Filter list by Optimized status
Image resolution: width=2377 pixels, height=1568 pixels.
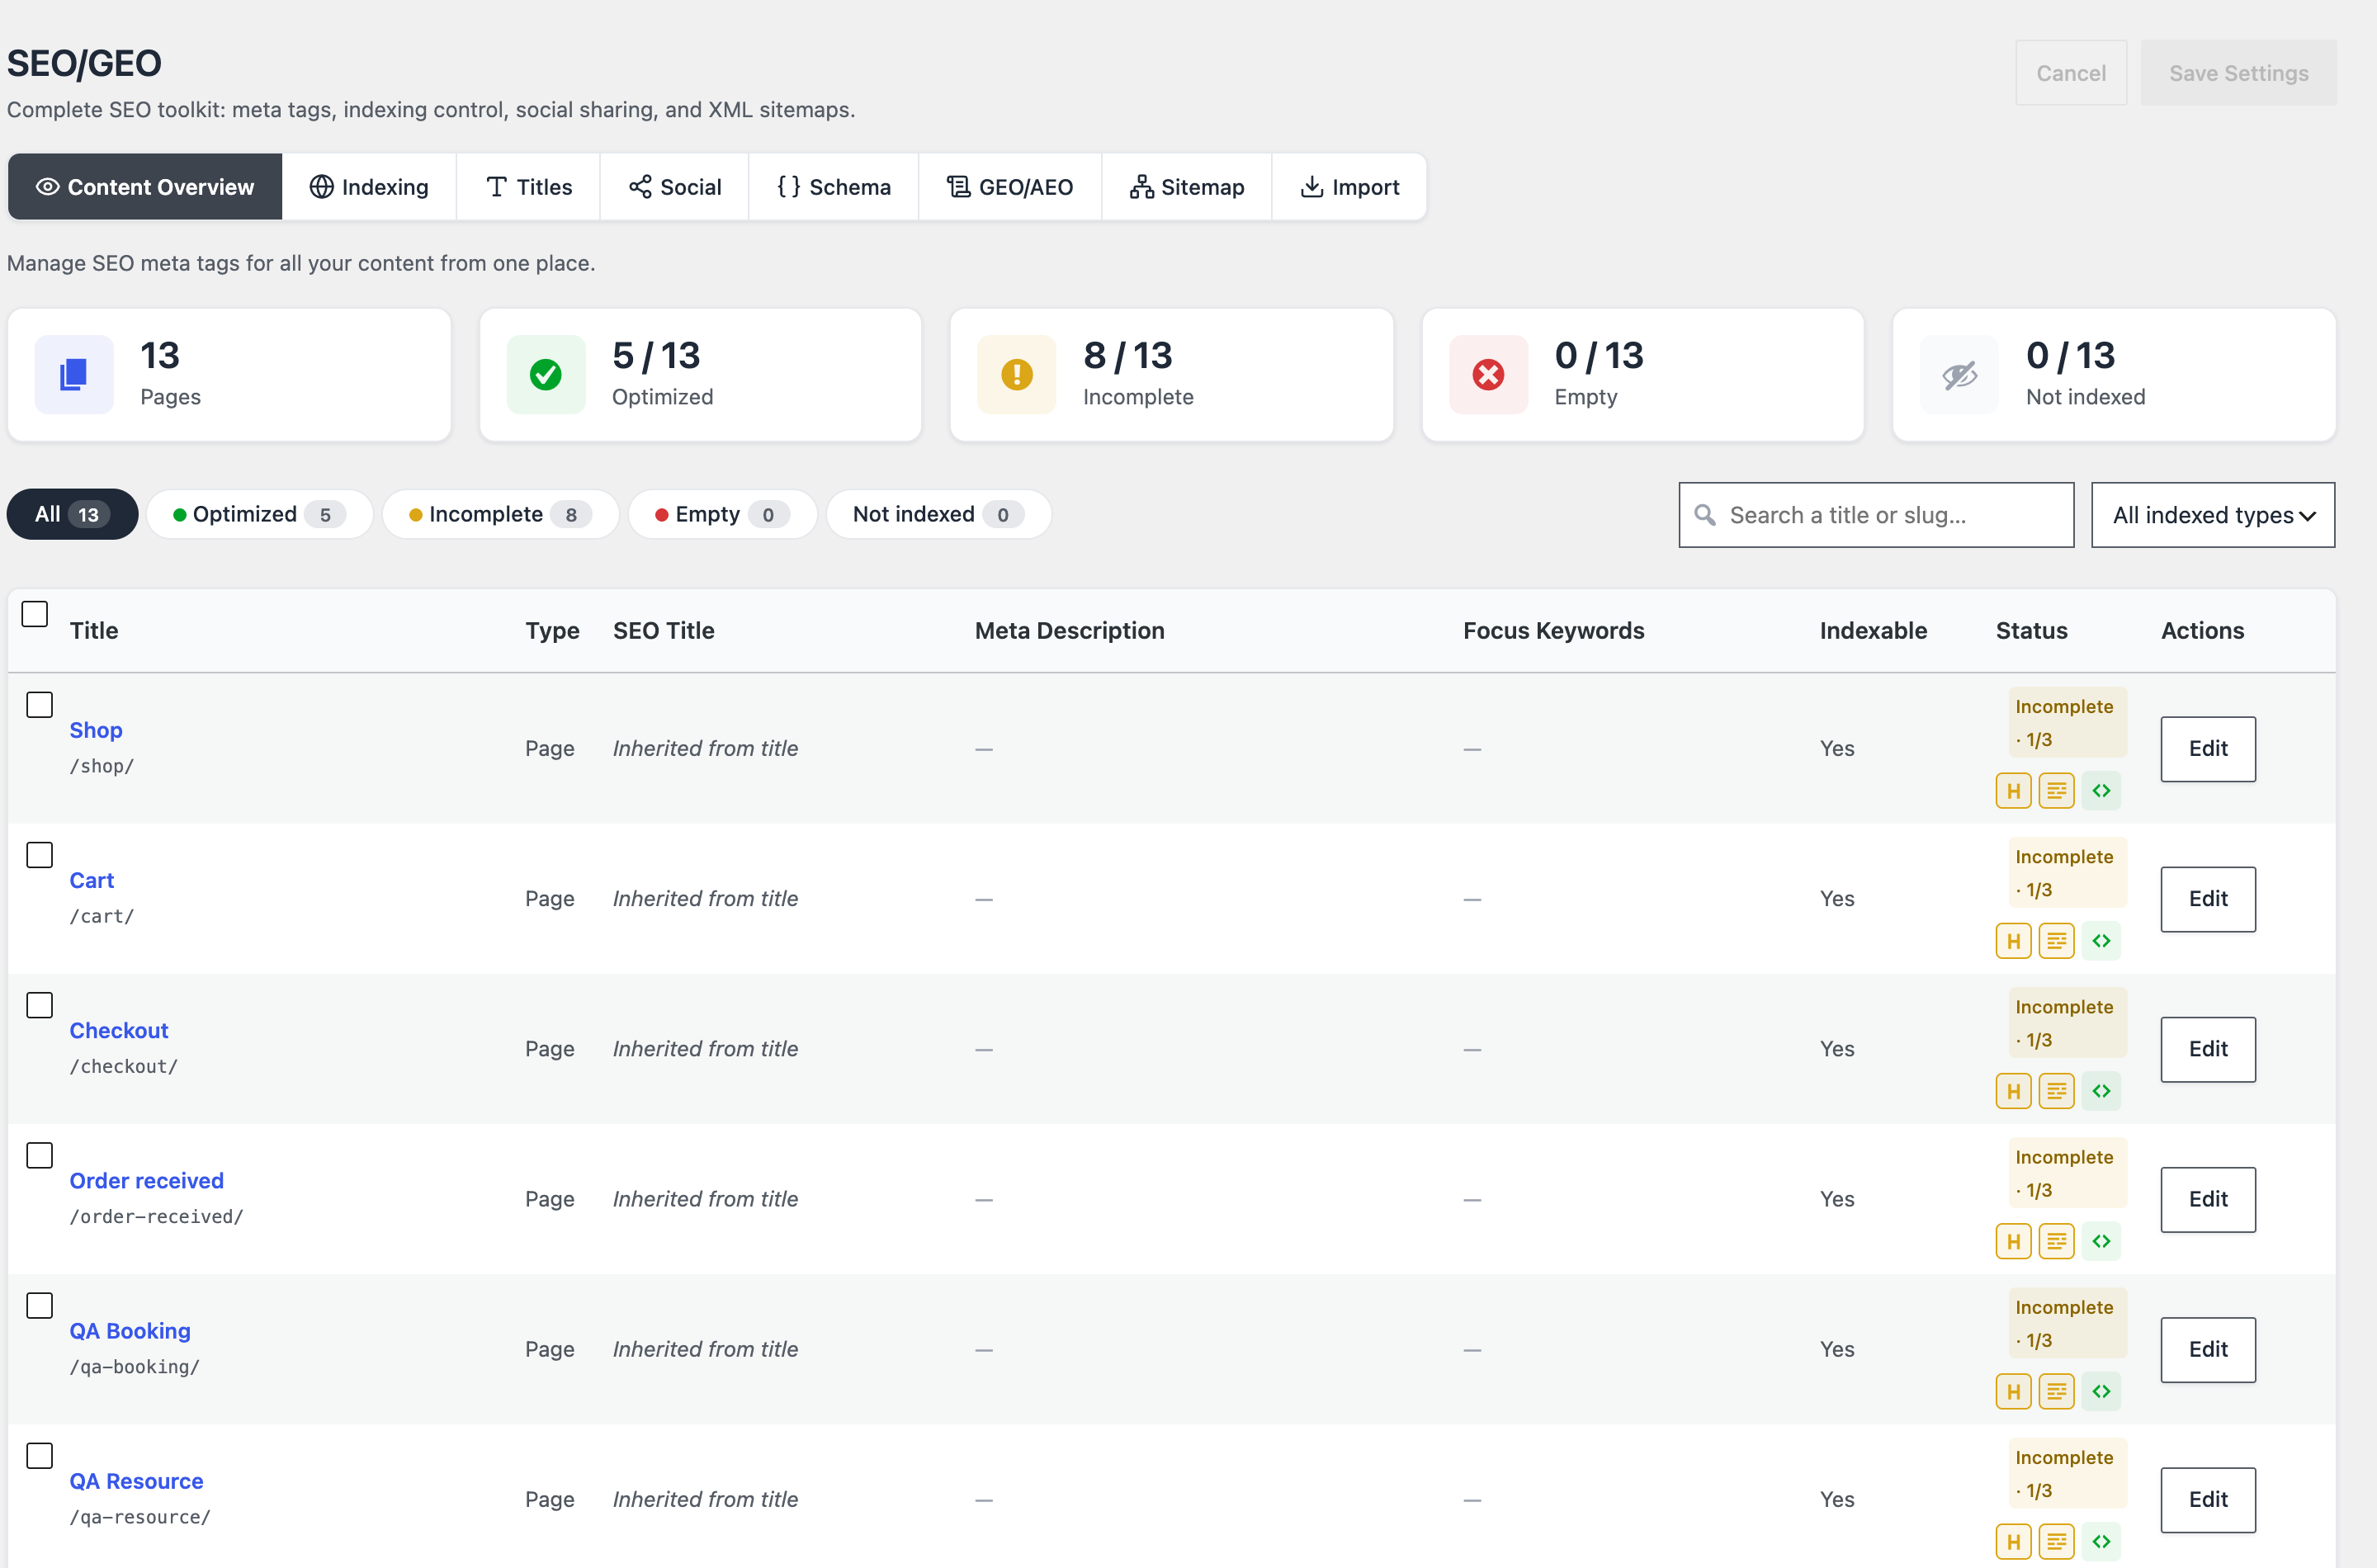(260, 514)
